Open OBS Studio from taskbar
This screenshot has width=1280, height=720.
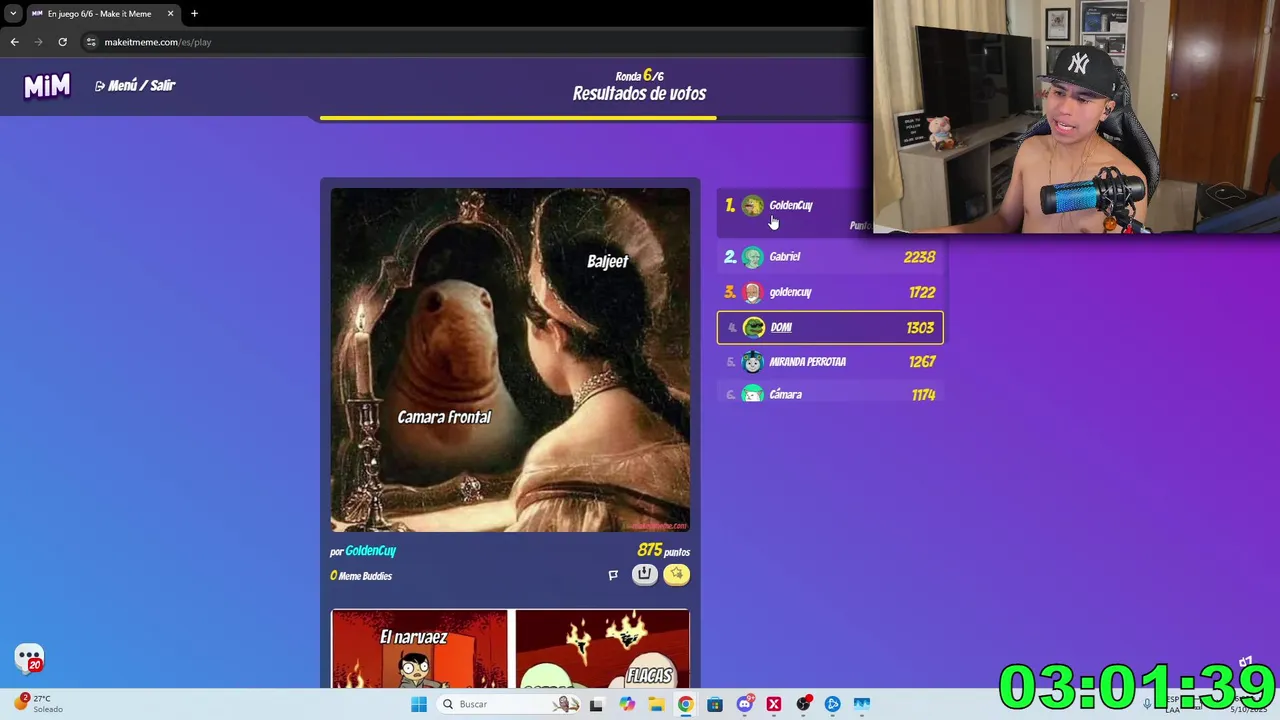pos(803,704)
